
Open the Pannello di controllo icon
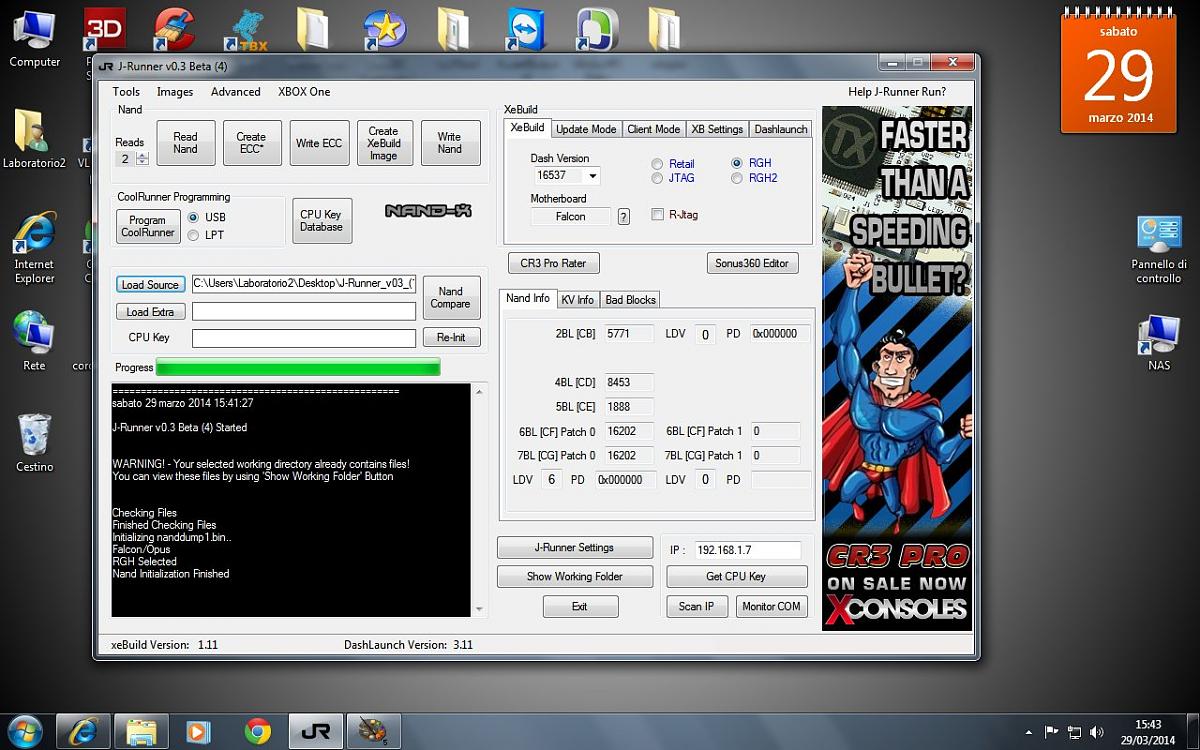click(1159, 250)
